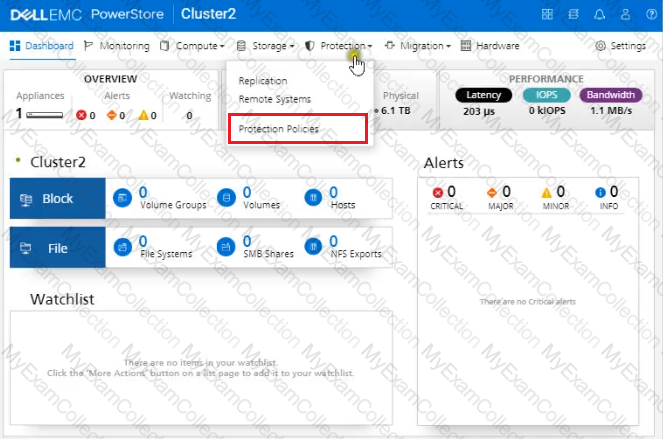Open the help question mark icon
The width and height of the screenshot is (663, 439).
coord(649,15)
